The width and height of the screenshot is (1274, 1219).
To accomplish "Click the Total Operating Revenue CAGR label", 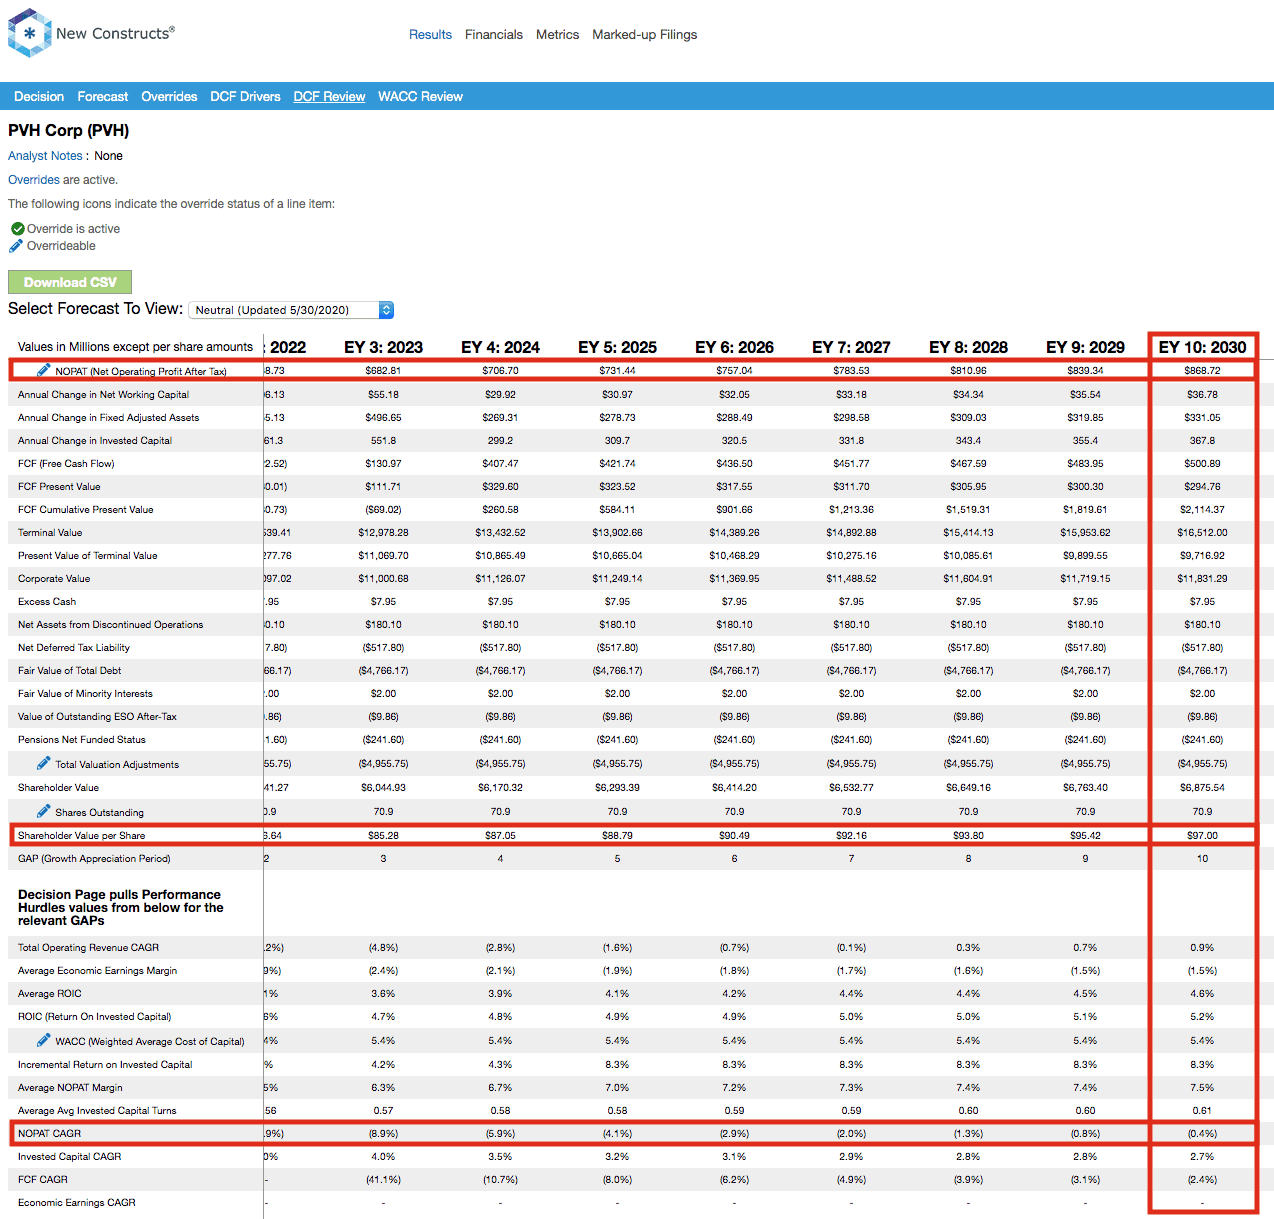I will 88,947.
